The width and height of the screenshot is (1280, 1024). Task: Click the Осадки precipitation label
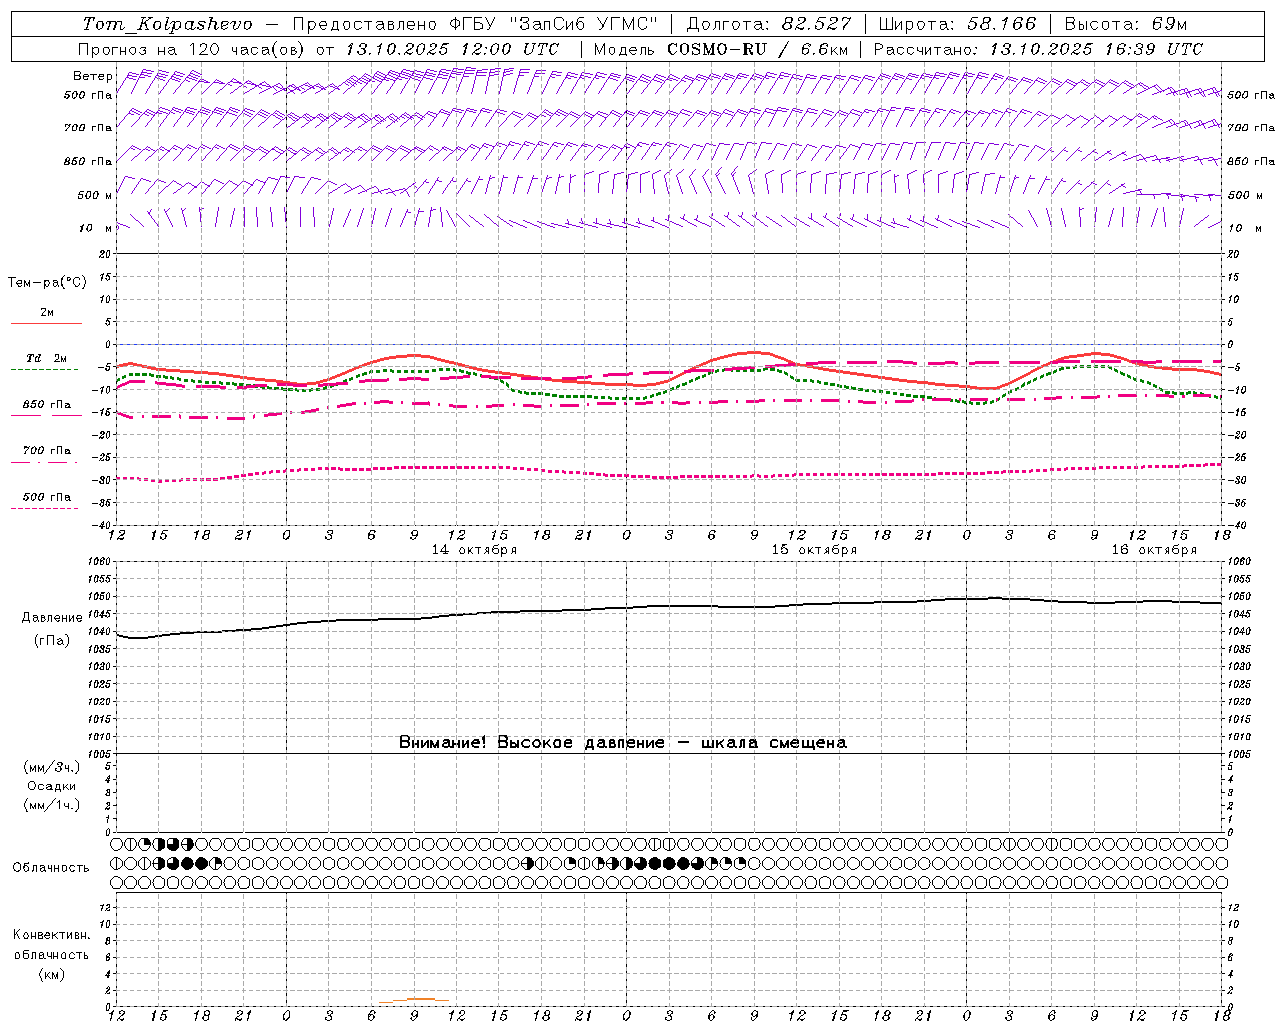point(52,786)
